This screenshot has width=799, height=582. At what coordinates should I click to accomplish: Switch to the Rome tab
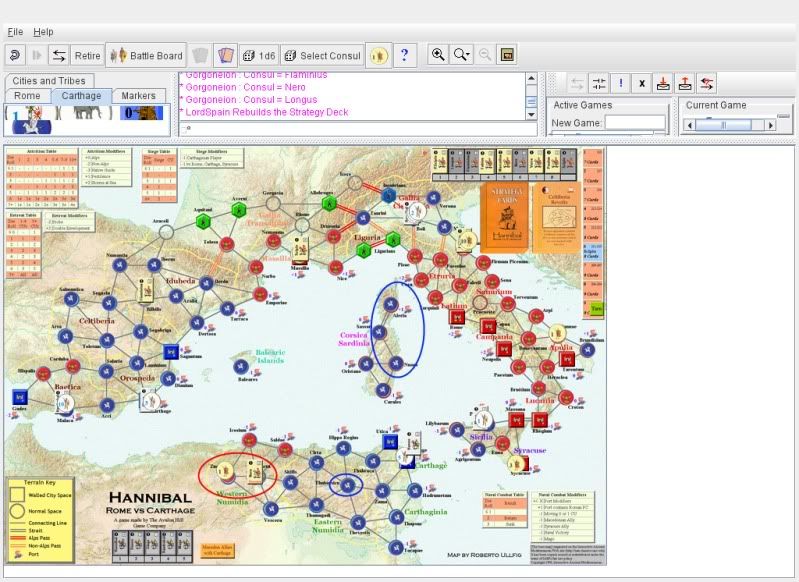click(x=28, y=95)
